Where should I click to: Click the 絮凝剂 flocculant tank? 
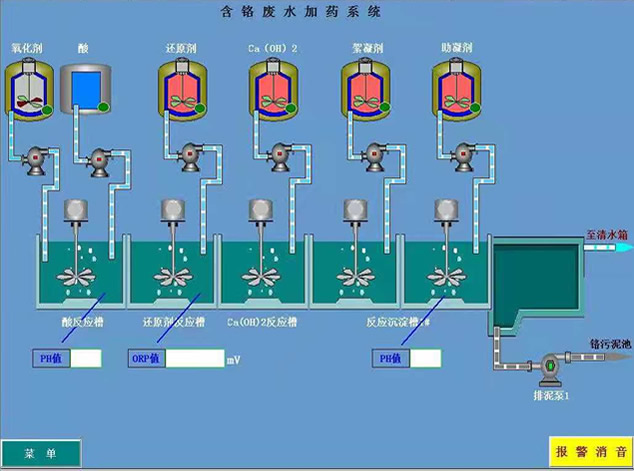click(x=368, y=89)
